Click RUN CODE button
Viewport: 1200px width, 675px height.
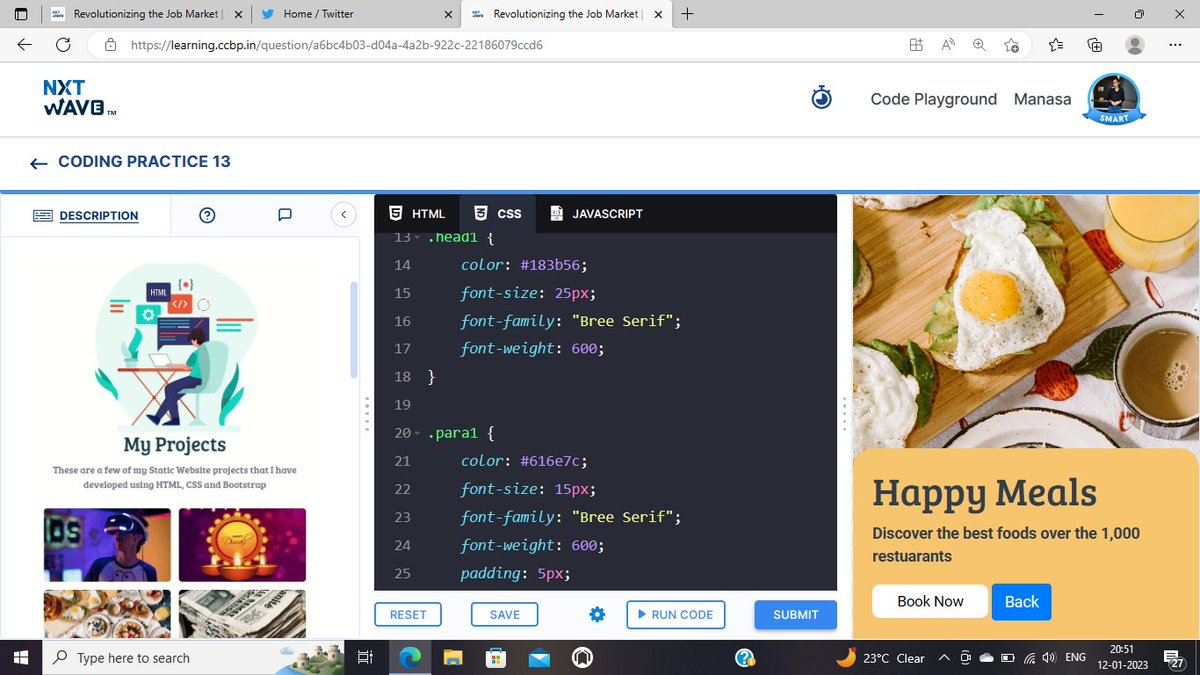pos(675,614)
